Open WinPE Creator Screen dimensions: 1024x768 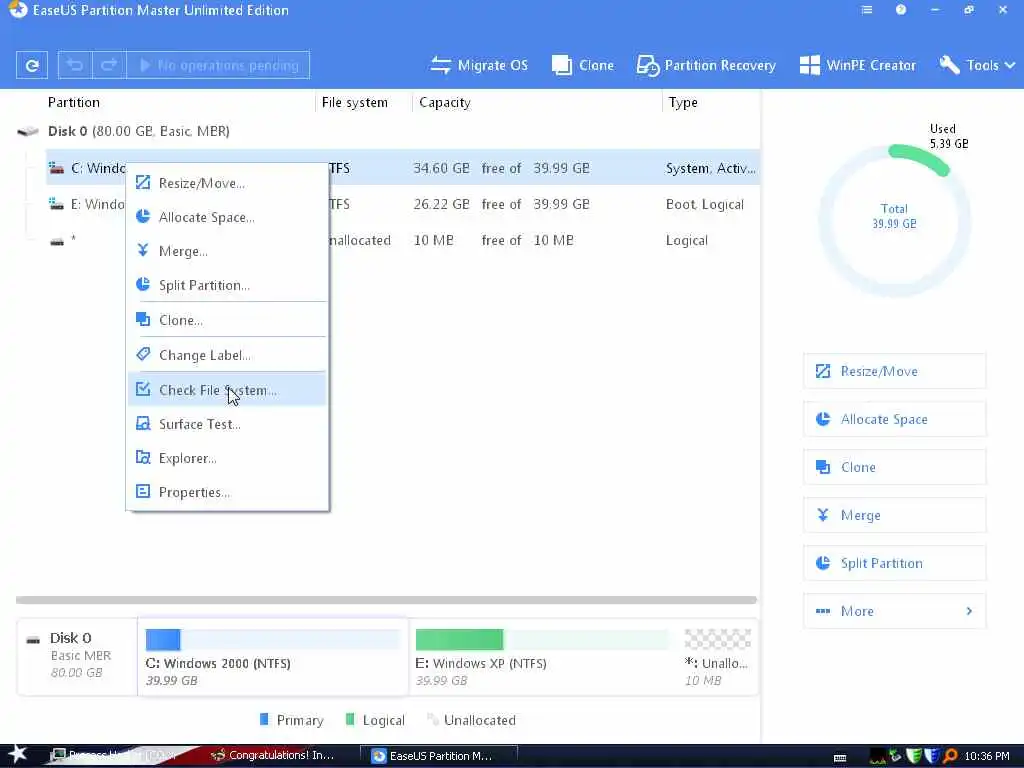857,65
